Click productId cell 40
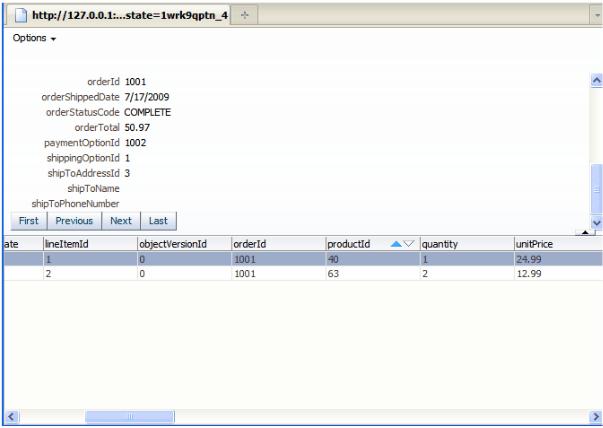The height and width of the screenshot is (428, 603). tap(373, 259)
